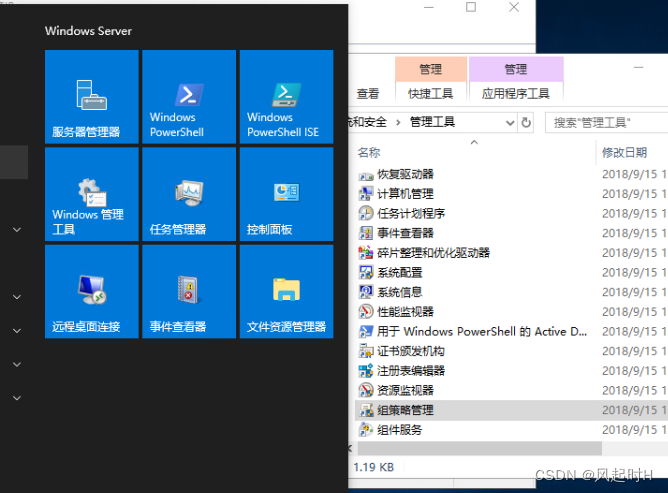Open the 控制面板 tile
668x493 pixels.
point(286,194)
